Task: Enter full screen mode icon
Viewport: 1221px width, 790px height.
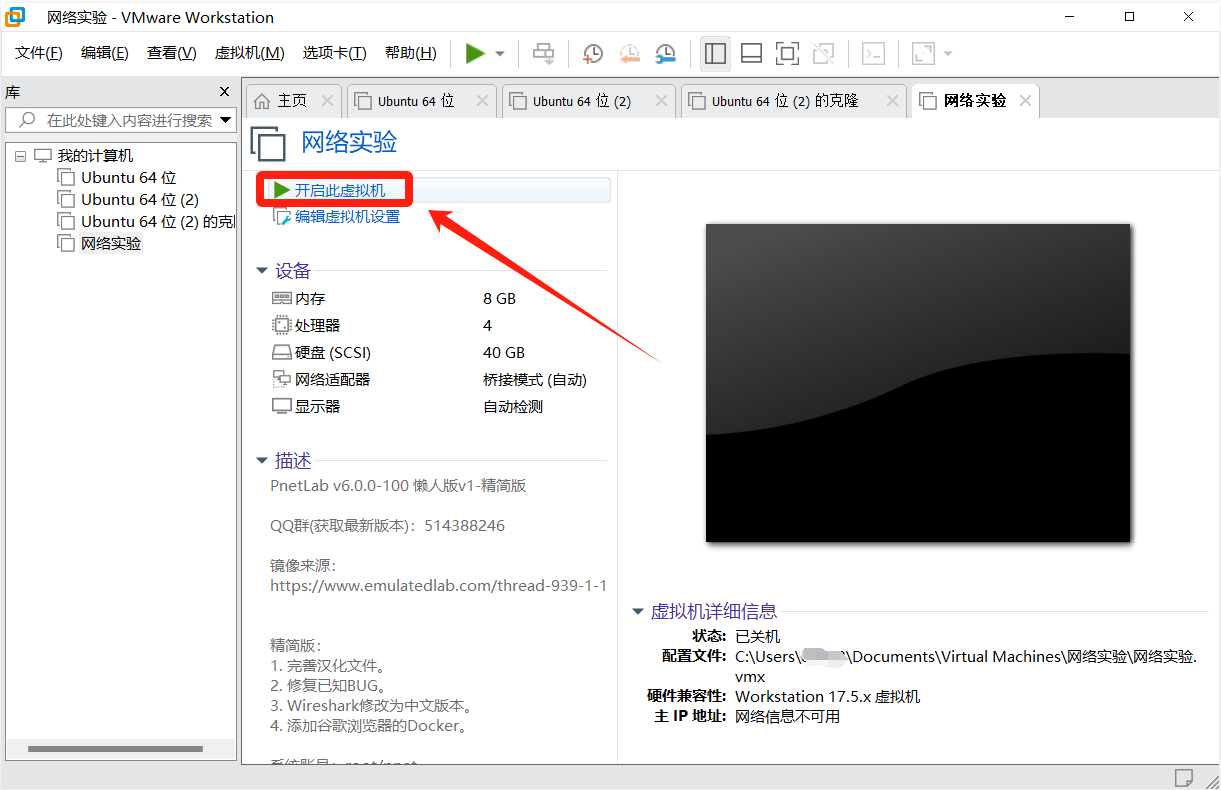Action: (x=787, y=54)
